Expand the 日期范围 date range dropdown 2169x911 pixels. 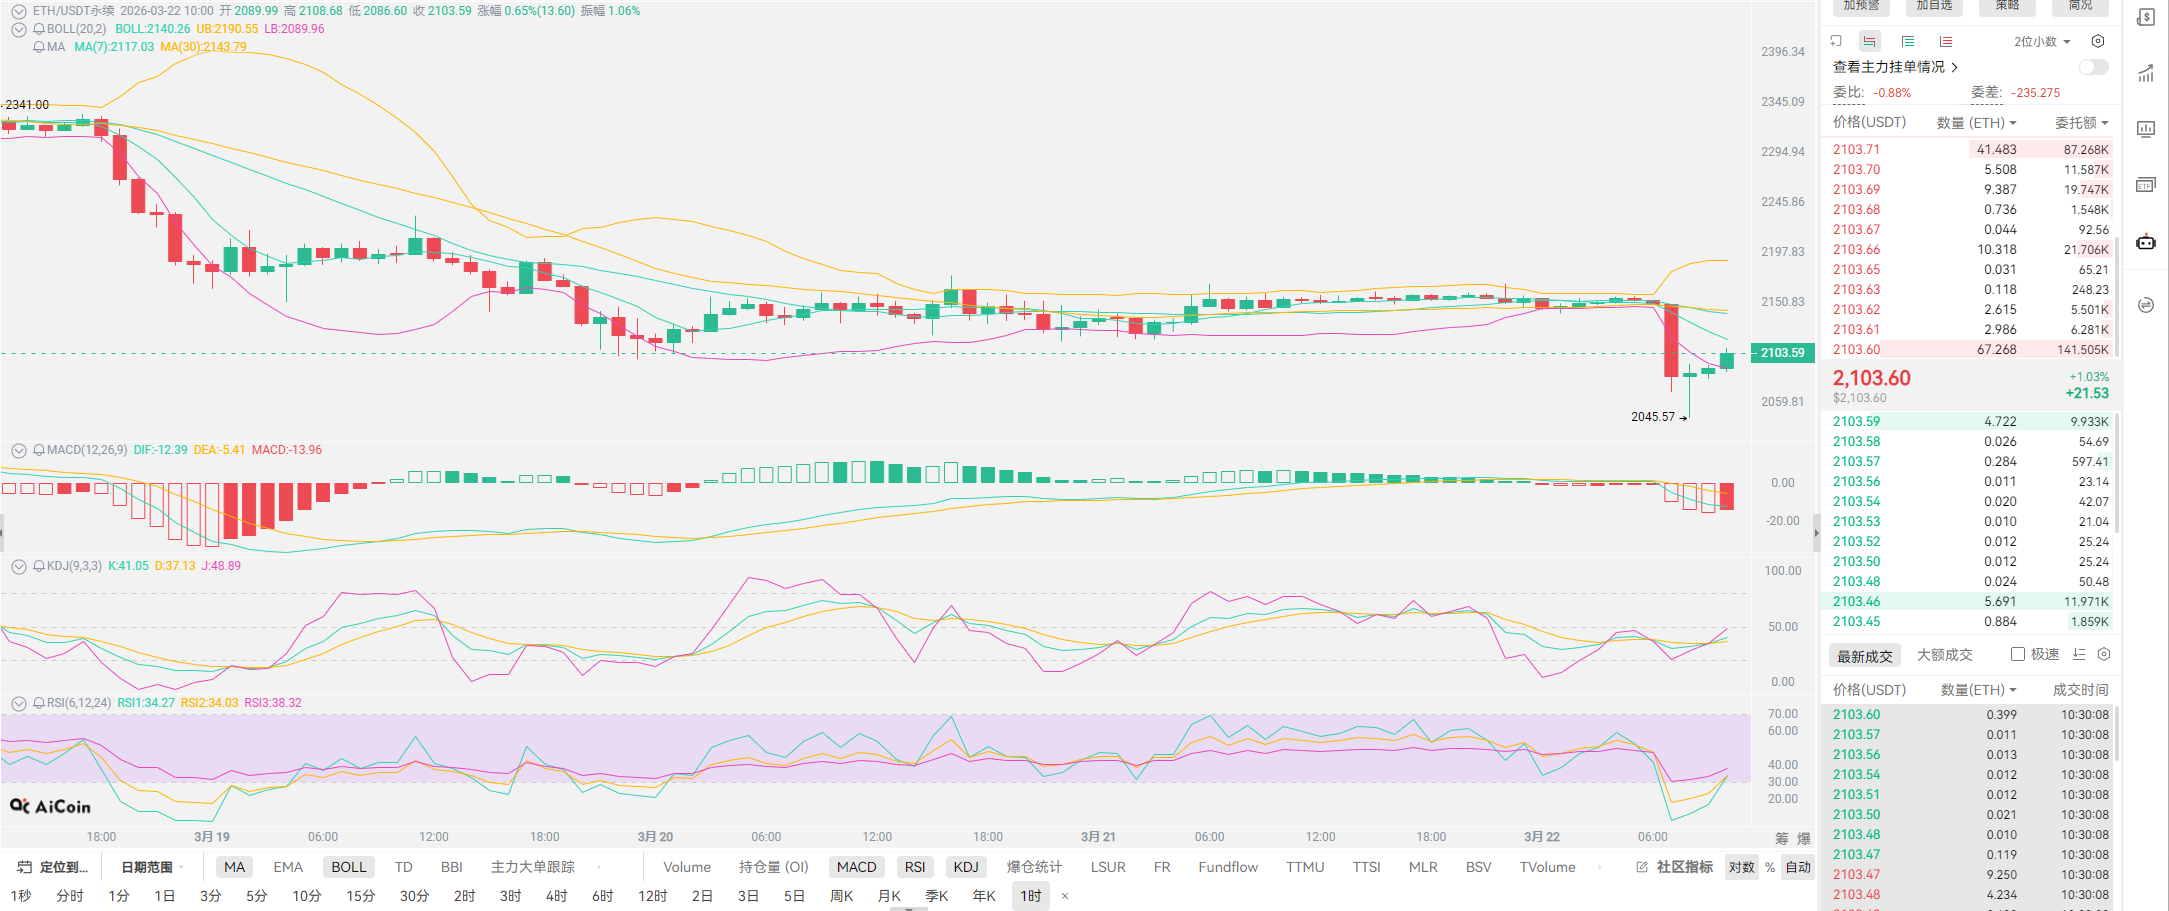152,867
